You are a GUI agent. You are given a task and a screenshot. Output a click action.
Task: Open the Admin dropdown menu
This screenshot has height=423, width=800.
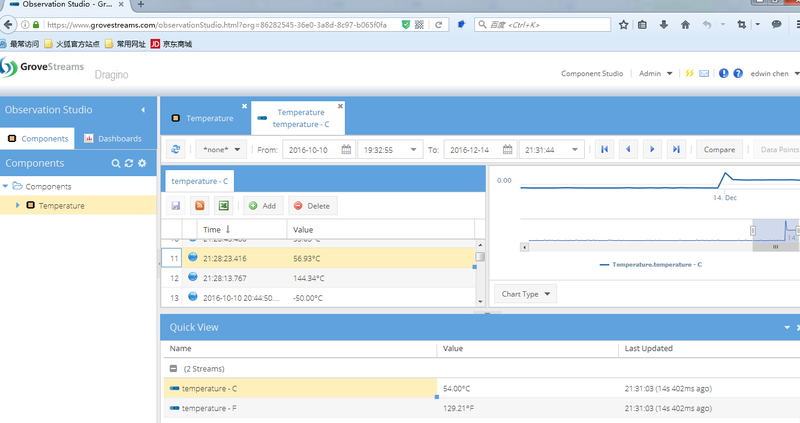(655, 73)
